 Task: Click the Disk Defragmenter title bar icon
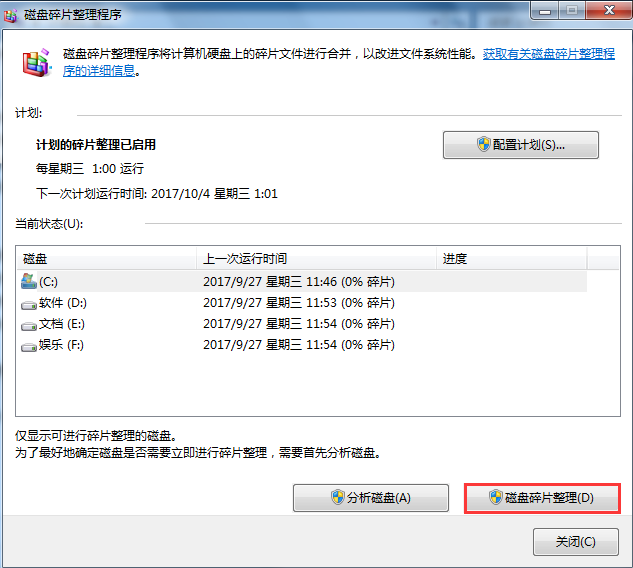tap(13, 13)
